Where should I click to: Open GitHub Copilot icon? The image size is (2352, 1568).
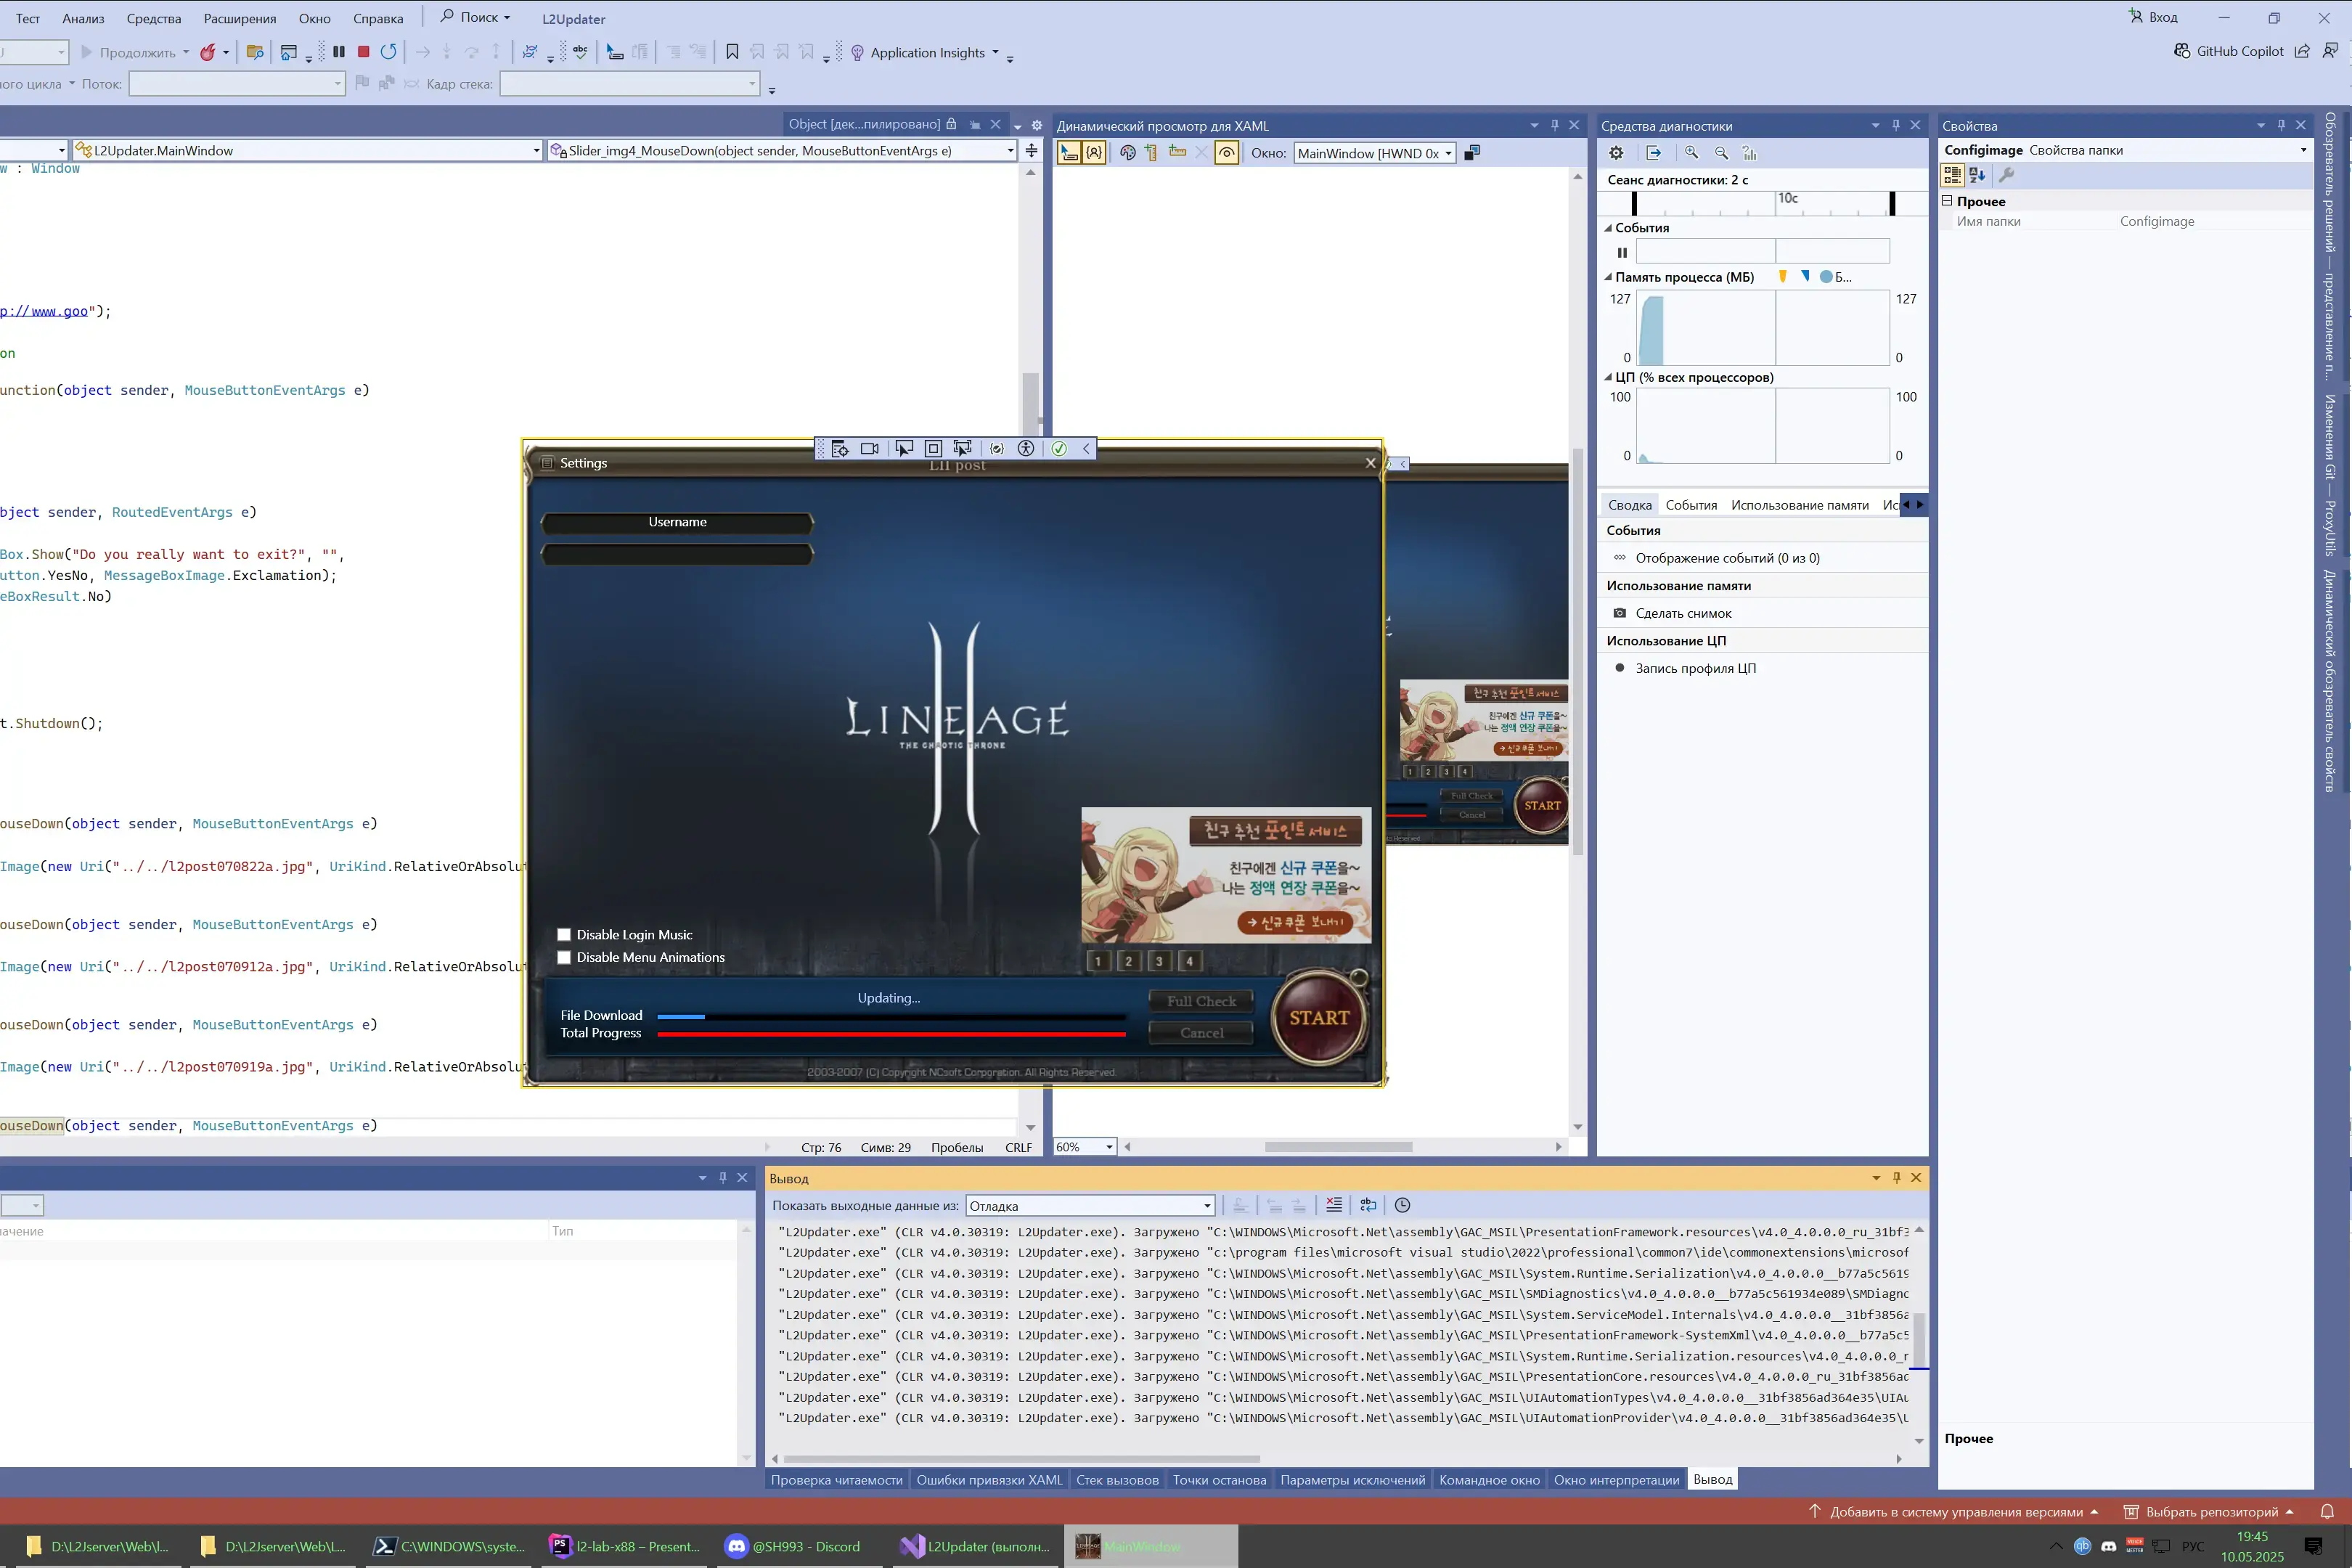2181,51
